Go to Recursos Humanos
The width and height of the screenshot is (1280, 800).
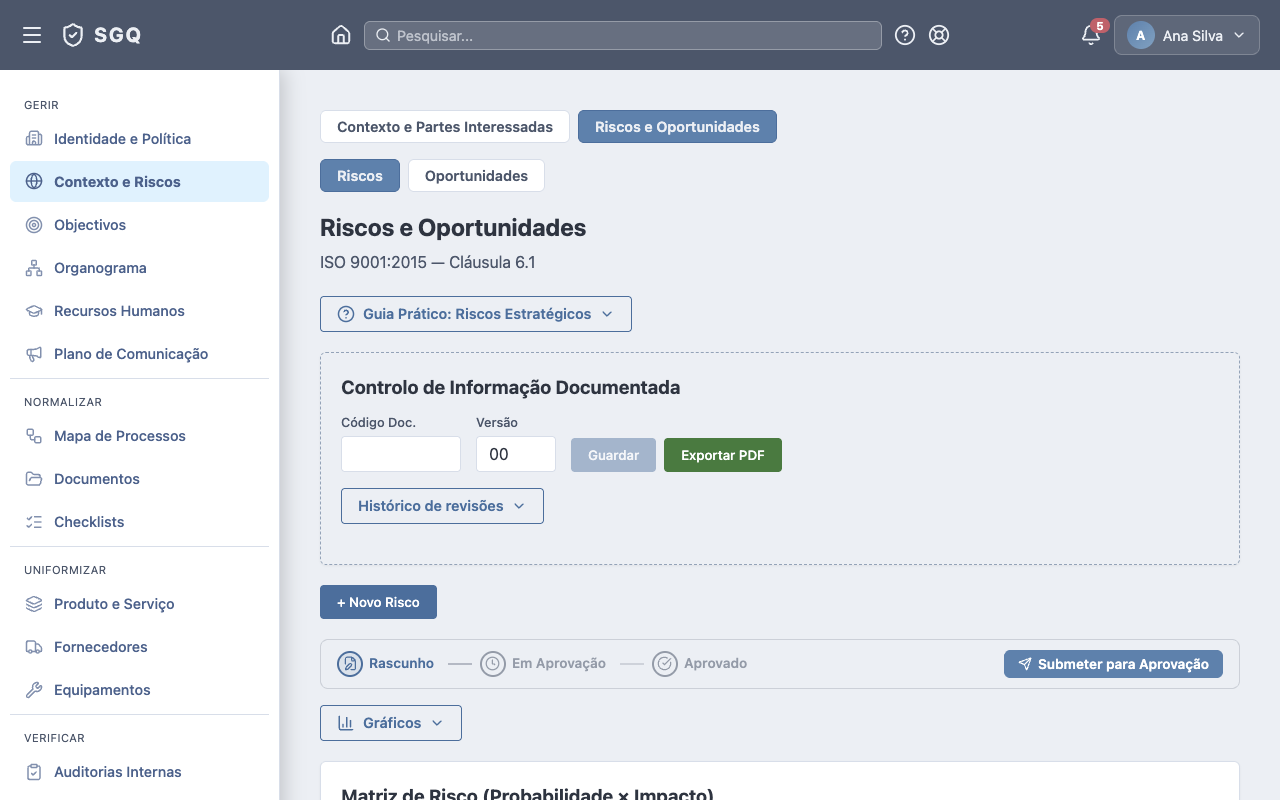[139, 311]
